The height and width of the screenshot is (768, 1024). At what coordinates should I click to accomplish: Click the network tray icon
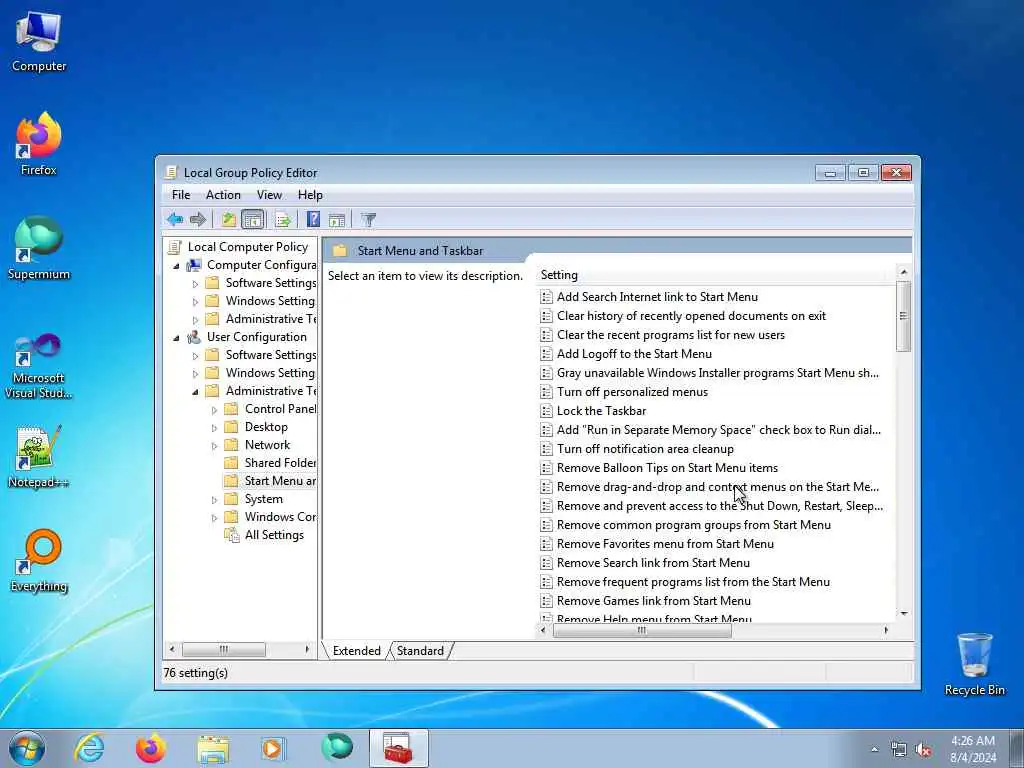tap(899, 750)
